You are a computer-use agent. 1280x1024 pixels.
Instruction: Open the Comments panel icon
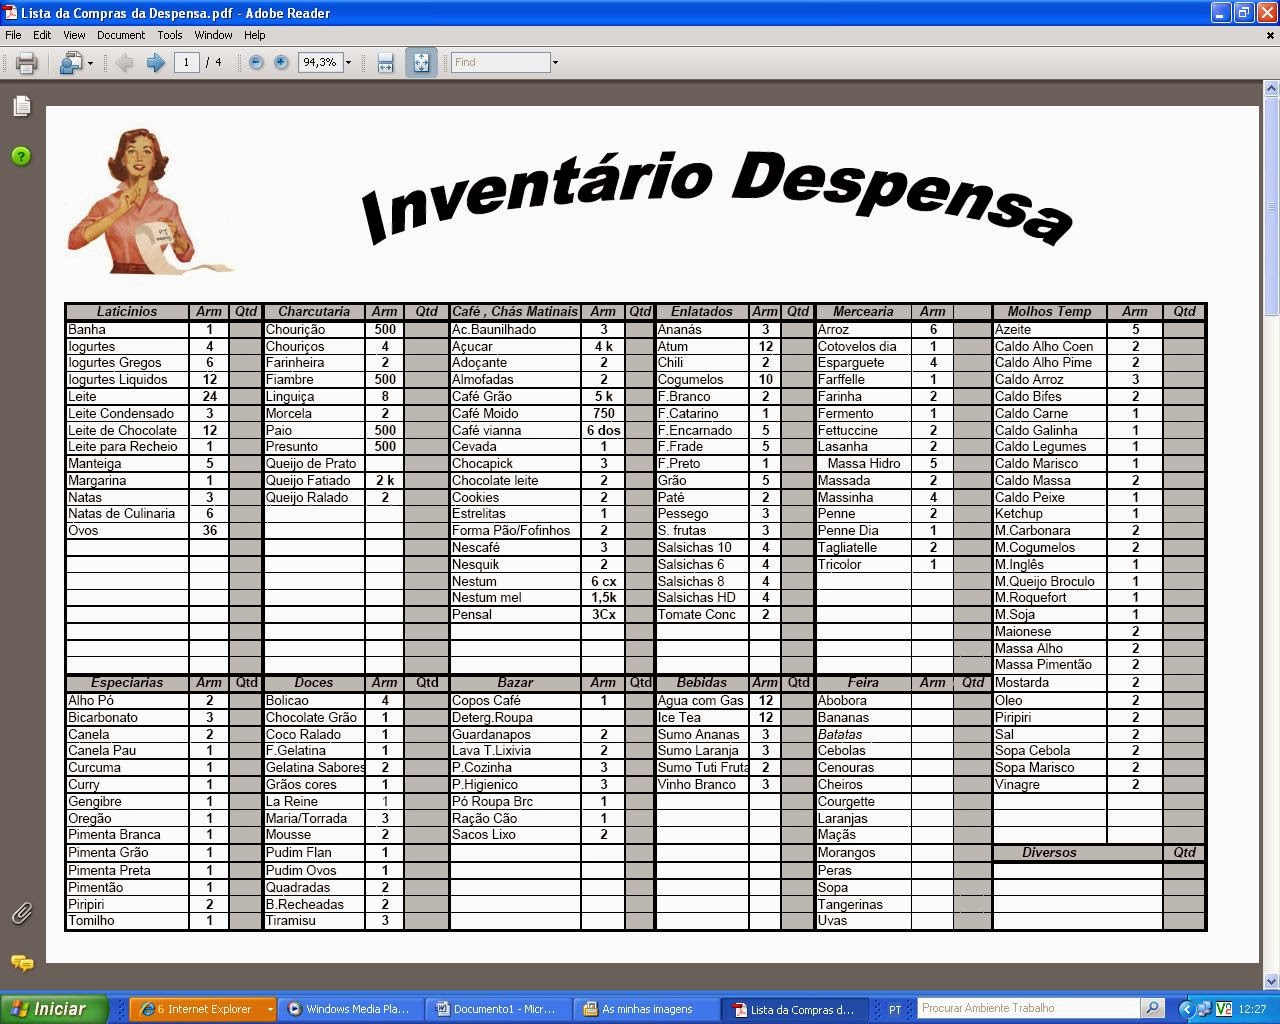point(21,963)
